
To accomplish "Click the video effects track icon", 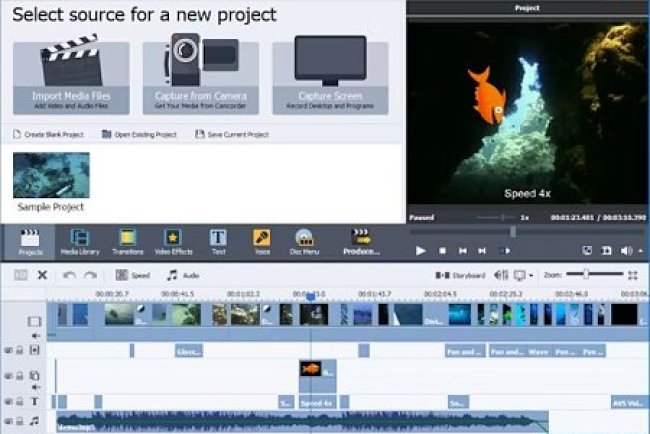I will coord(35,350).
